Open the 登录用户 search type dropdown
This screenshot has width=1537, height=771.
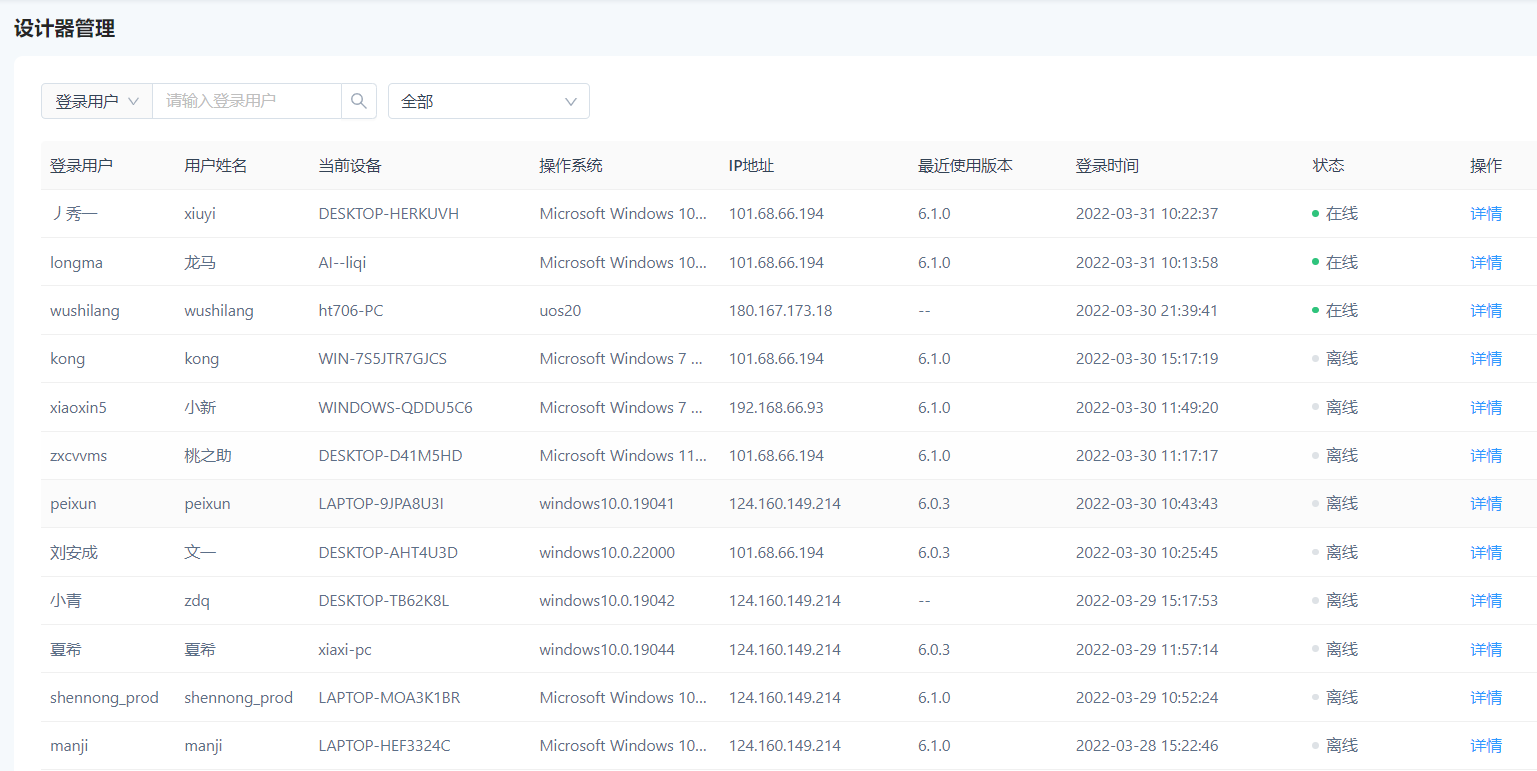[x=96, y=101]
